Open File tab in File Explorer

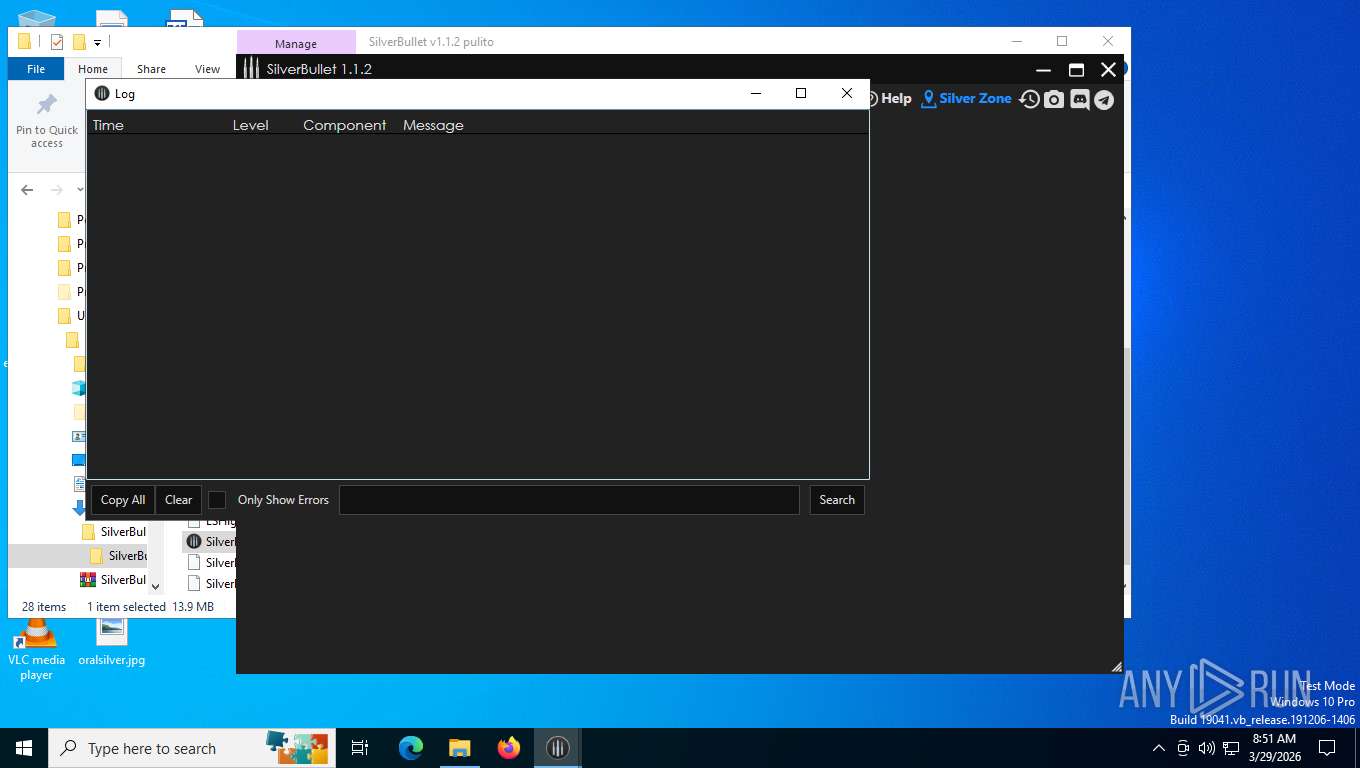(36, 69)
